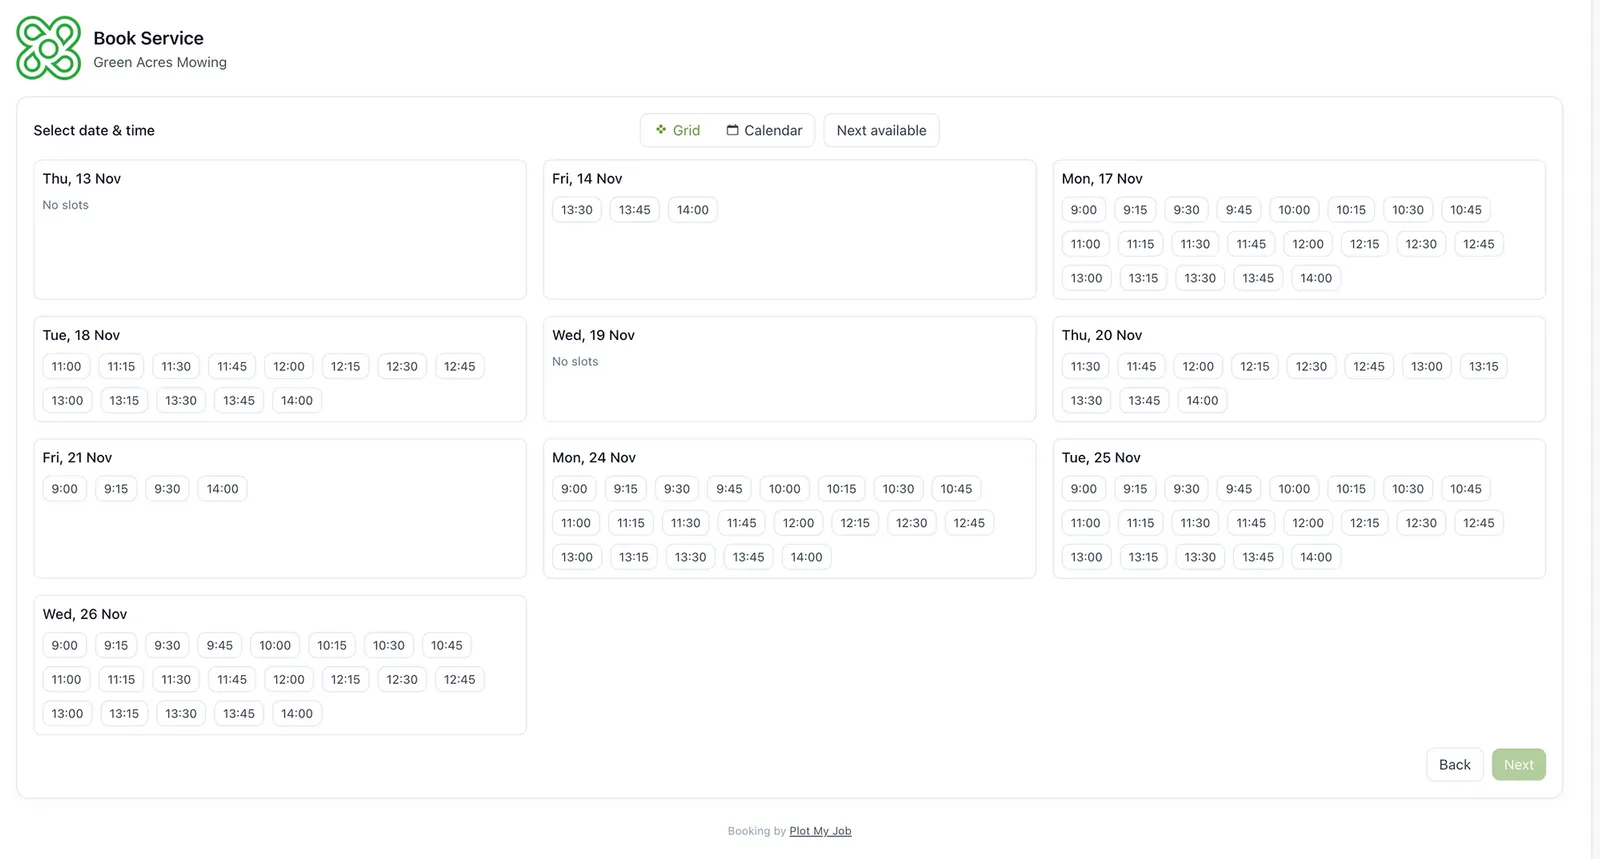Viewport: 1600px width, 859px height.
Task: Click the Next available button
Action: 881,131
